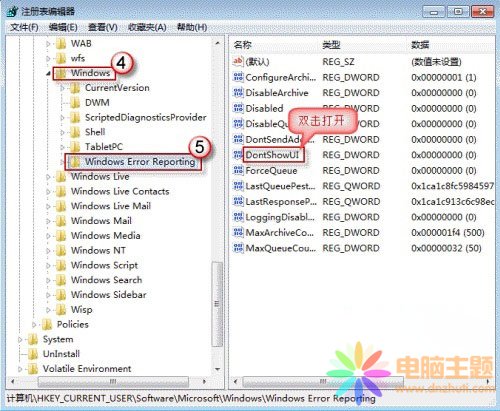Open the 编辑(E) menu

63,27
